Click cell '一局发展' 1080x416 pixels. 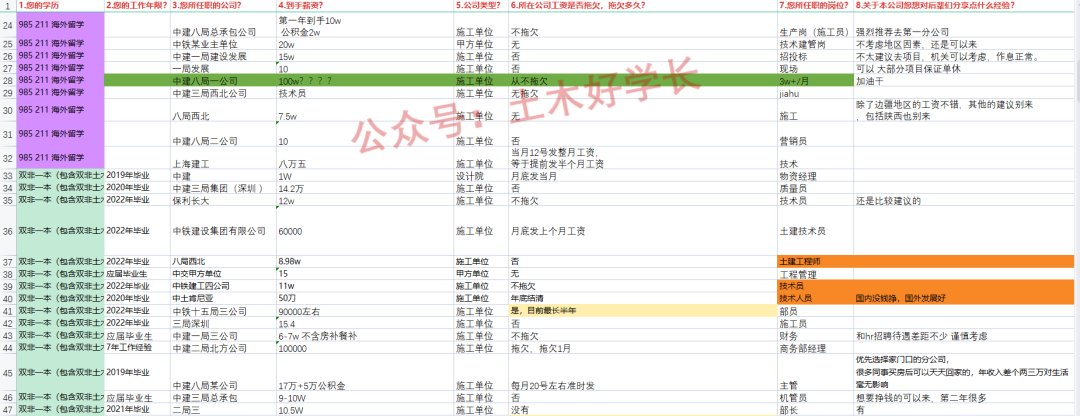(223, 69)
